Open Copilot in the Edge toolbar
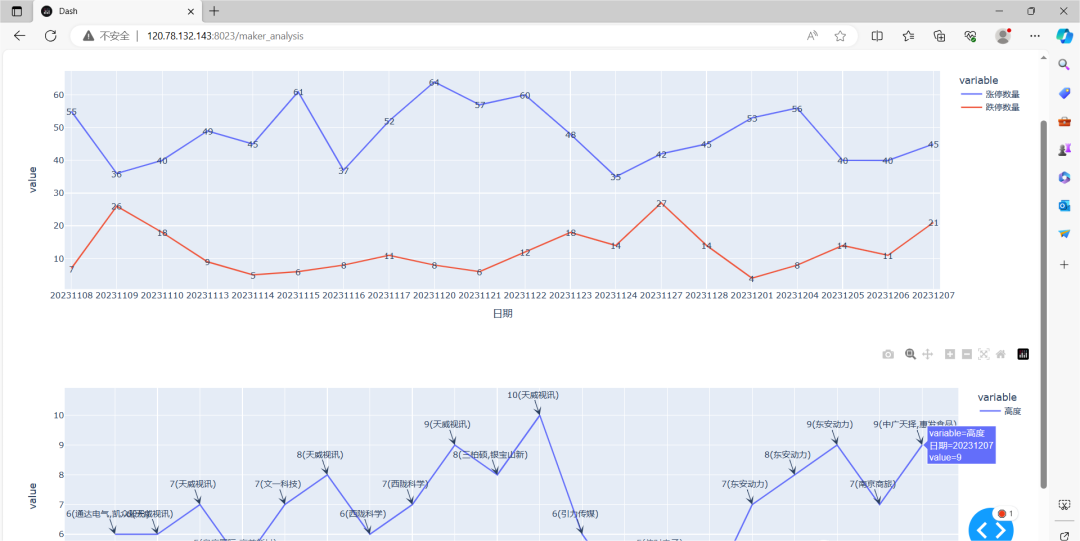 tap(1065, 36)
